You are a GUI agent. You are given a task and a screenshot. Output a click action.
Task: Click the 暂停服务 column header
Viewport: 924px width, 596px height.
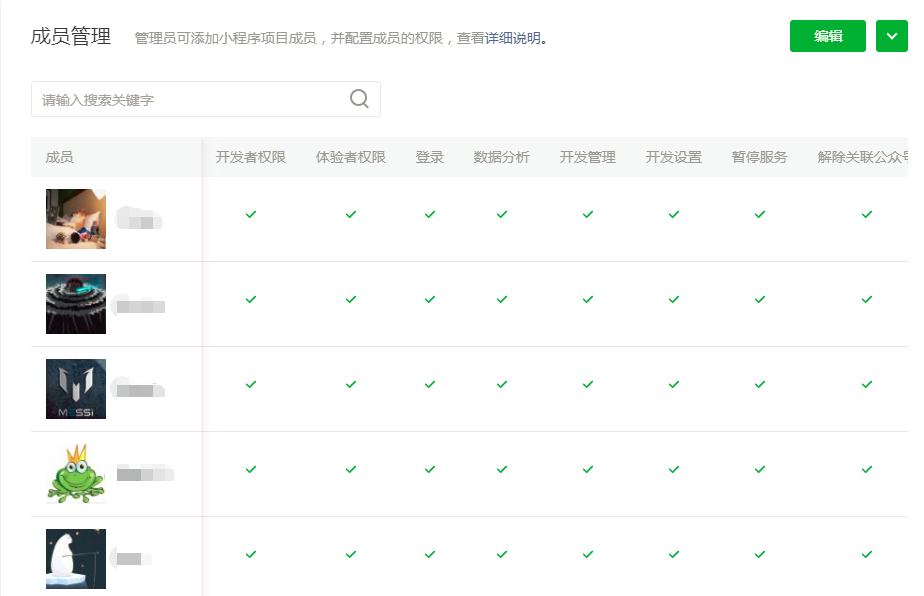[760, 158]
